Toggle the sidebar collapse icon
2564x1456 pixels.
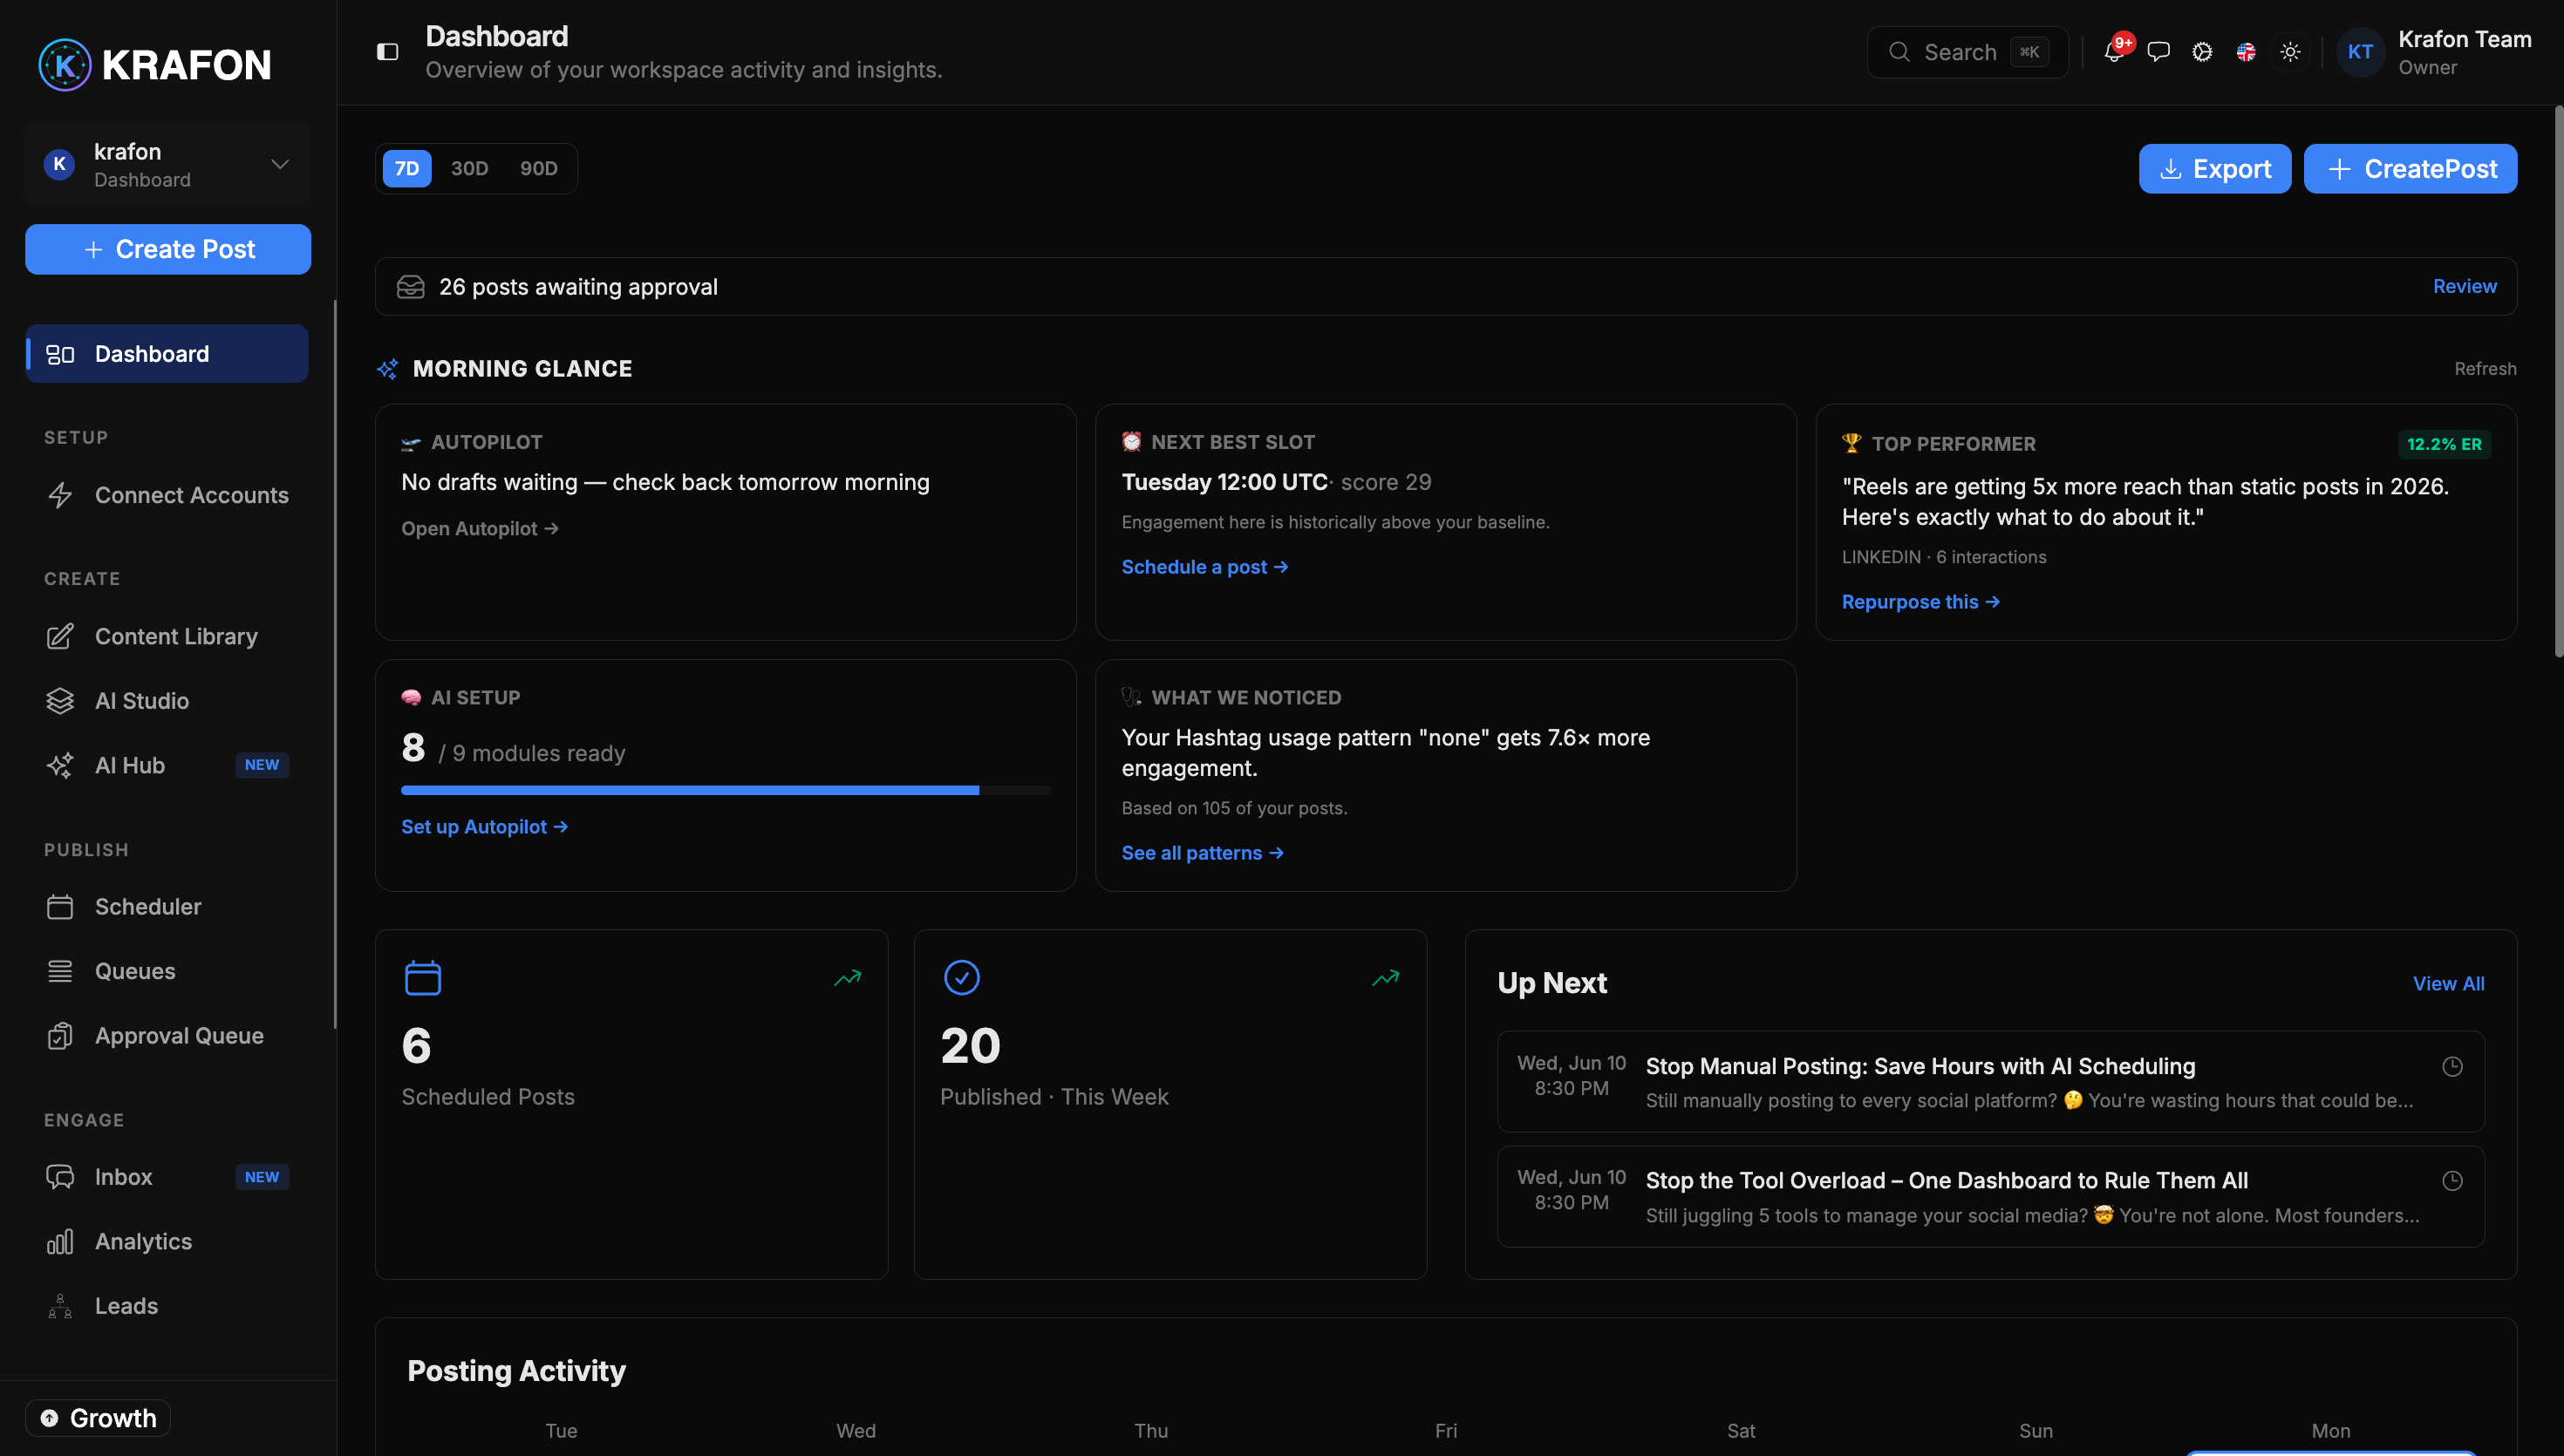387,52
